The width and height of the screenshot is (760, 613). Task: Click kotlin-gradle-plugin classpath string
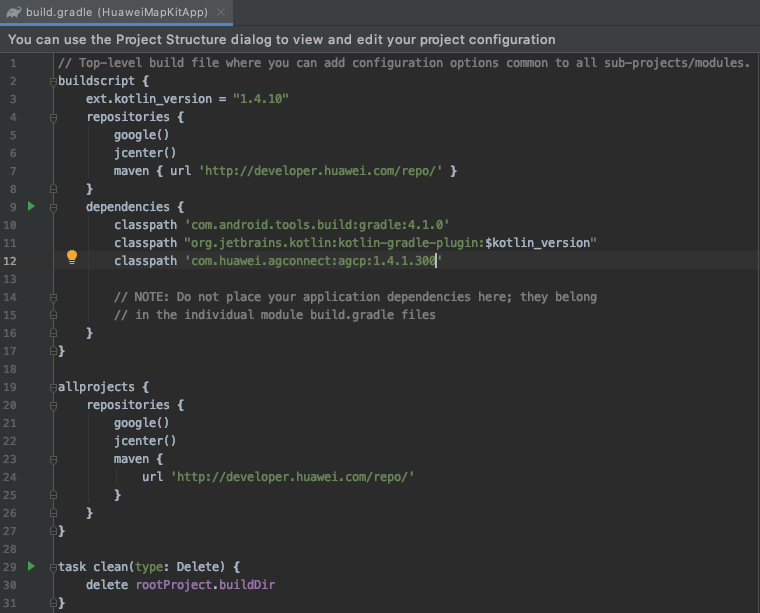390,243
